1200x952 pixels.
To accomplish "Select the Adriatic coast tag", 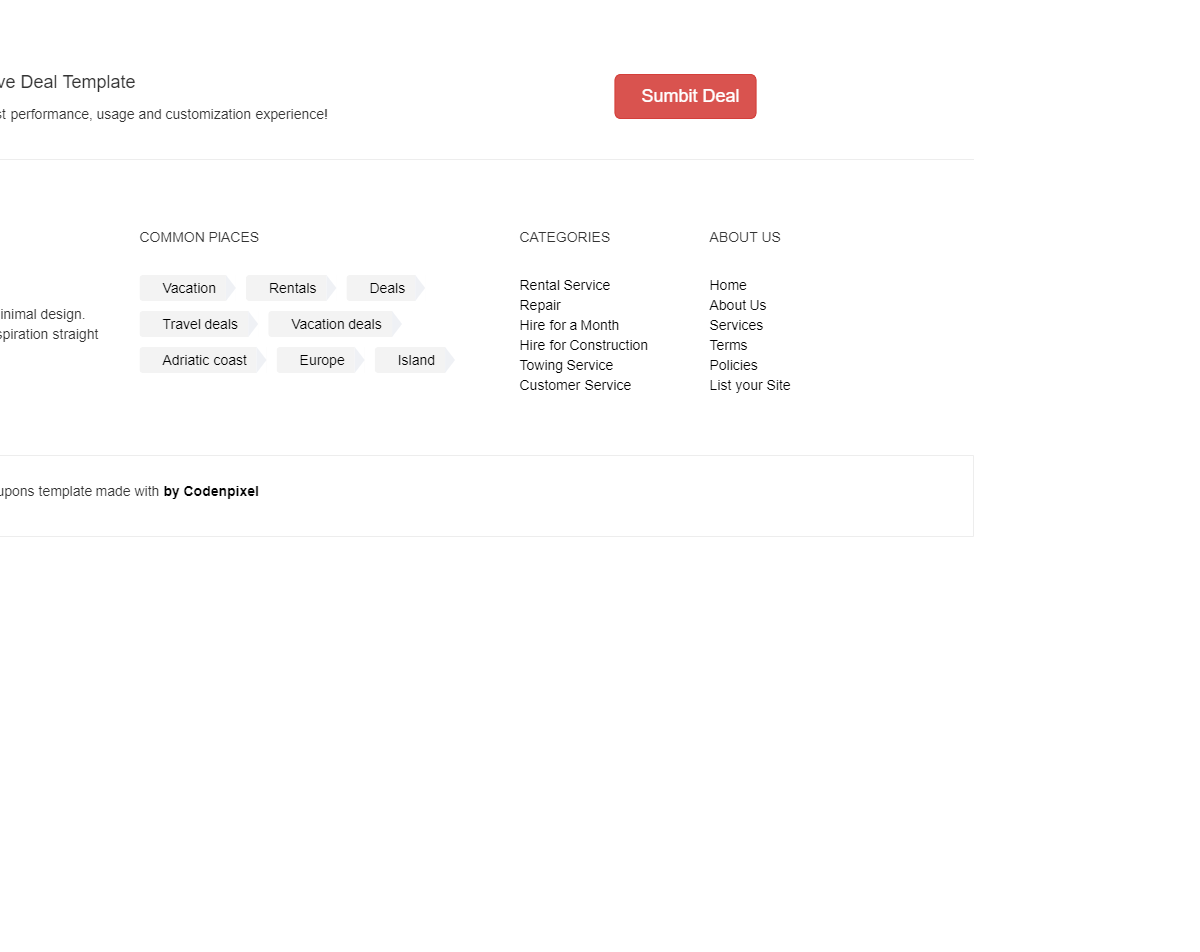I will [x=204, y=360].
